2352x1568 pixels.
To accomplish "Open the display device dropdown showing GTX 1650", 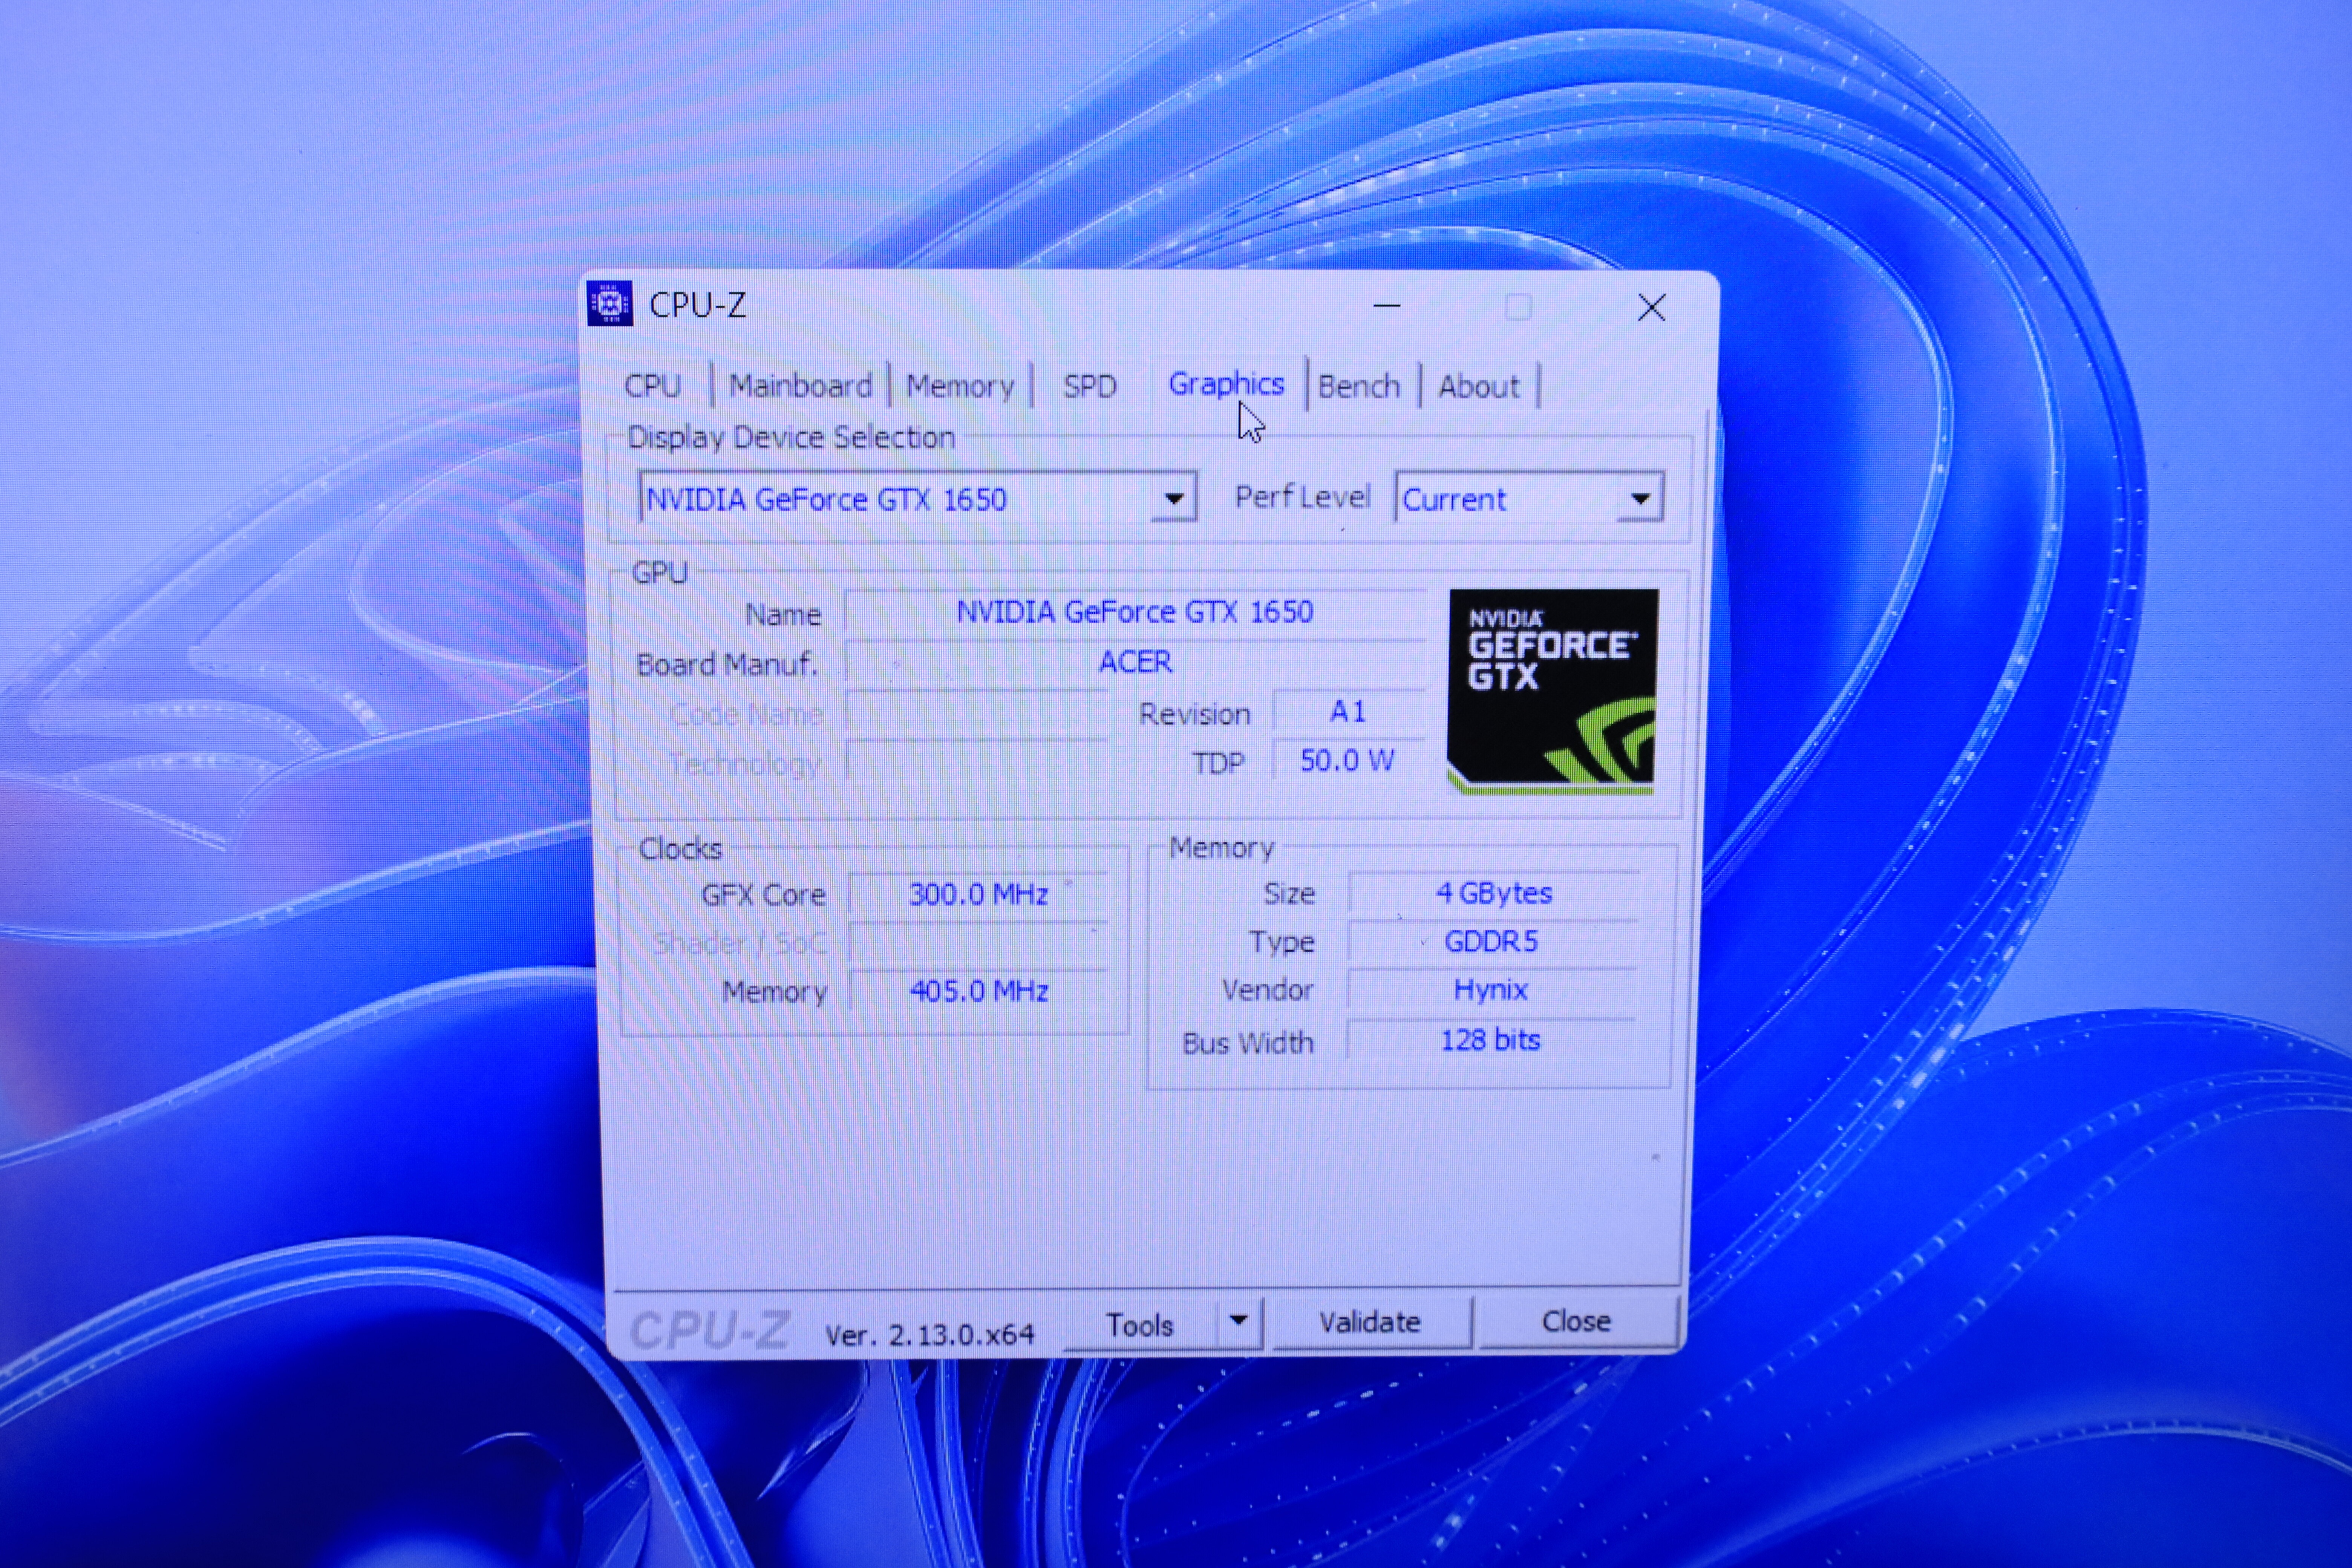I will coord(918,498).
